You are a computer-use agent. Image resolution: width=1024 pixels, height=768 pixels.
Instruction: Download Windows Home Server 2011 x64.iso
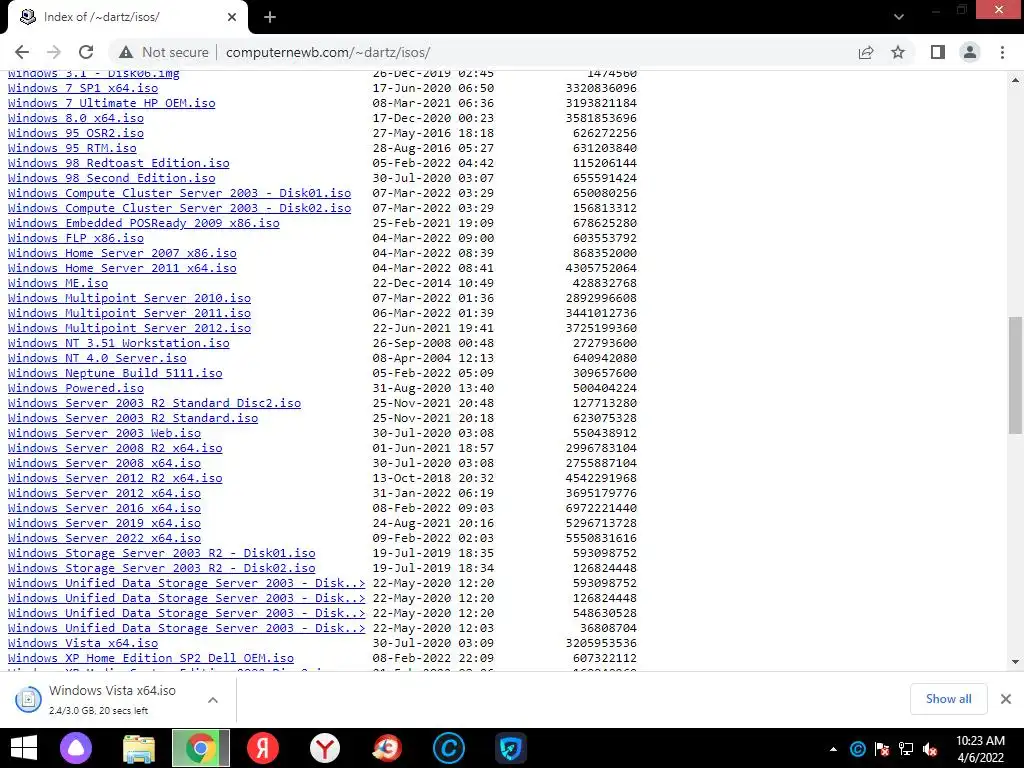coord(122,268)
